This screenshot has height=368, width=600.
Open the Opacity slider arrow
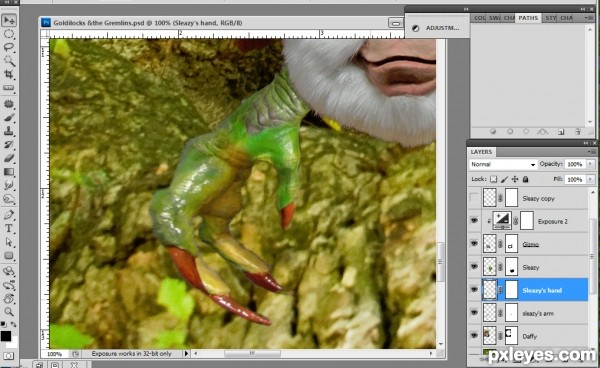590,164
